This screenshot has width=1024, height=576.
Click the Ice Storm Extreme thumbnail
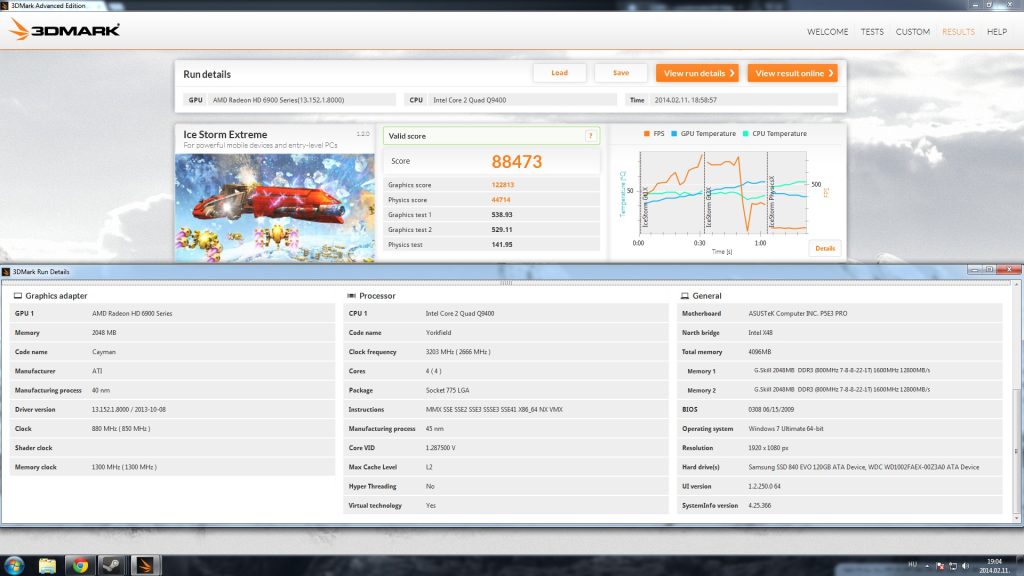pos(275,208)
